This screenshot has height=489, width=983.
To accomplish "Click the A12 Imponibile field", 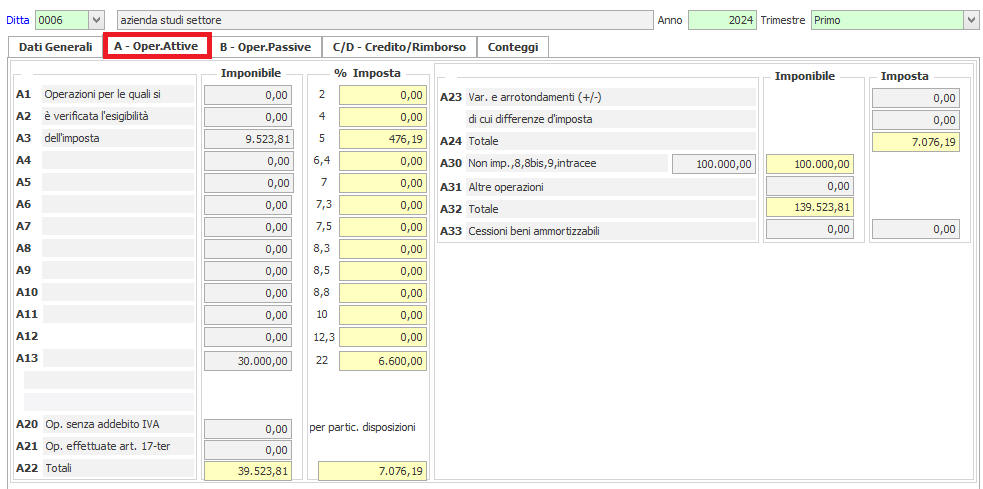I will [248, 337].
